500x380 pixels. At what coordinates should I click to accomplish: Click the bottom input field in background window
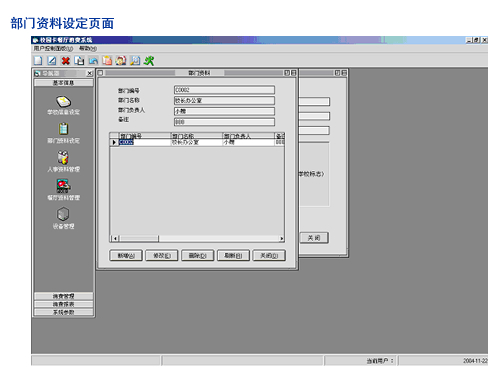click(314, 130)
